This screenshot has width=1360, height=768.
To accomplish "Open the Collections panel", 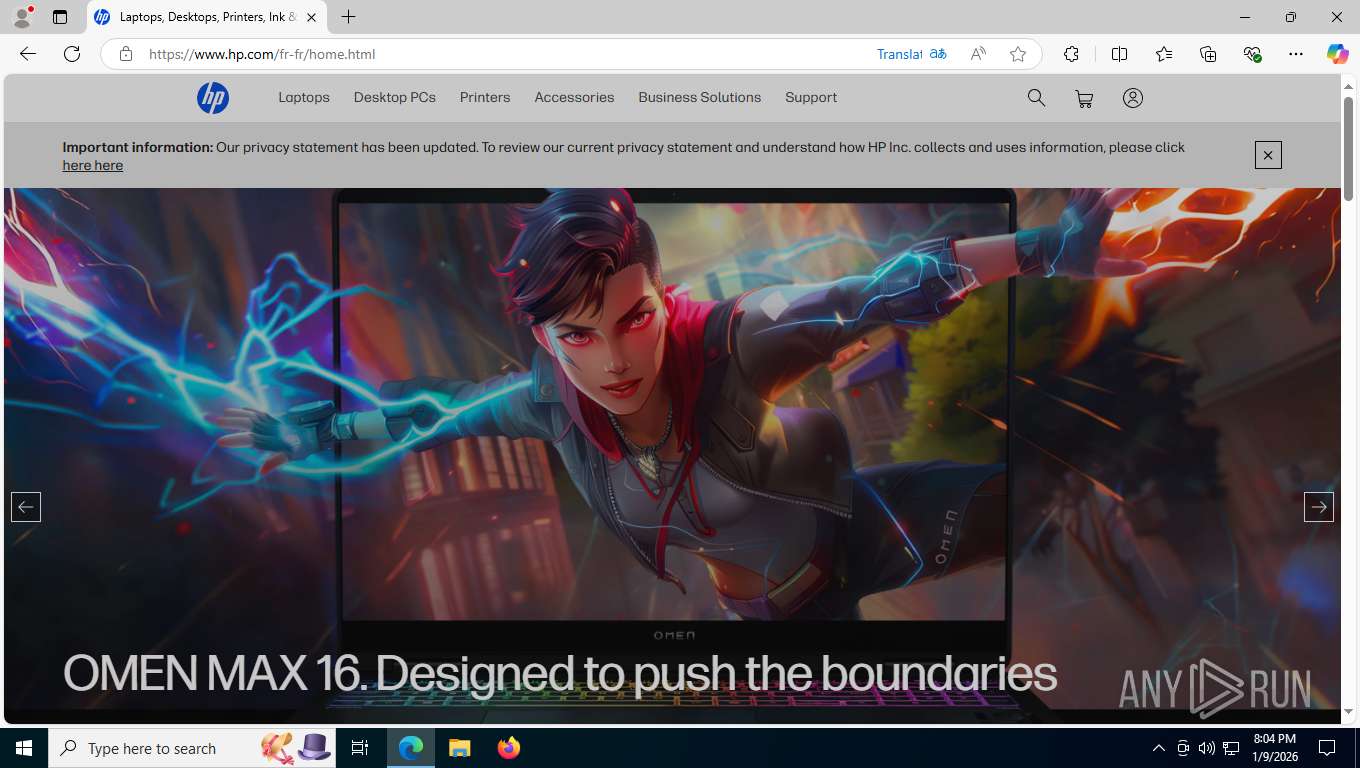I will click(x=1208, y=54).
